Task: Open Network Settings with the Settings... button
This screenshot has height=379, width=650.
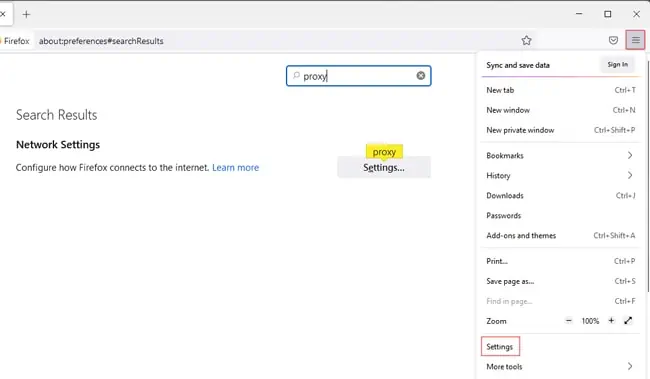Action: [x=384, y=168]
